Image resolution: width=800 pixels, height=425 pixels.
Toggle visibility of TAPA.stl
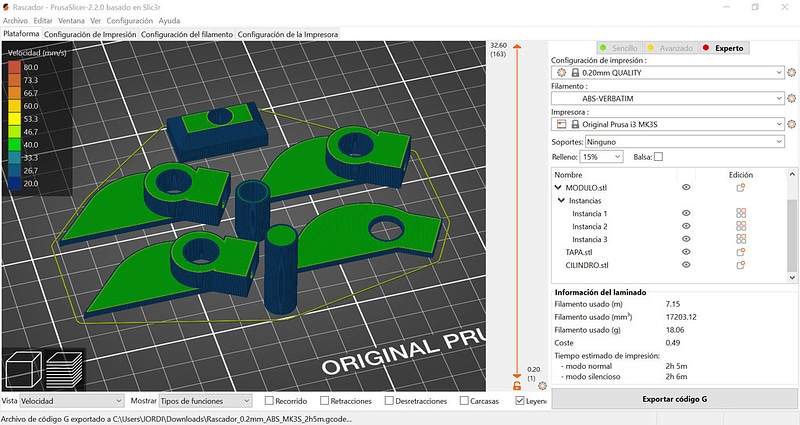pyautogui.click(x=686, y=252)
